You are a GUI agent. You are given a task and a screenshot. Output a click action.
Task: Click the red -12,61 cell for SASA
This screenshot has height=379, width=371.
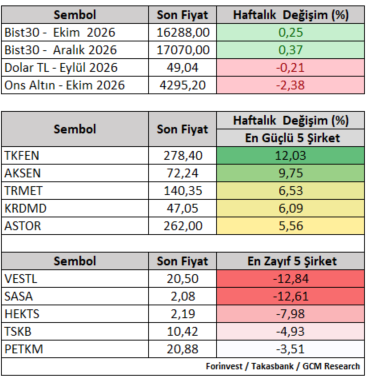coord(290,296)
